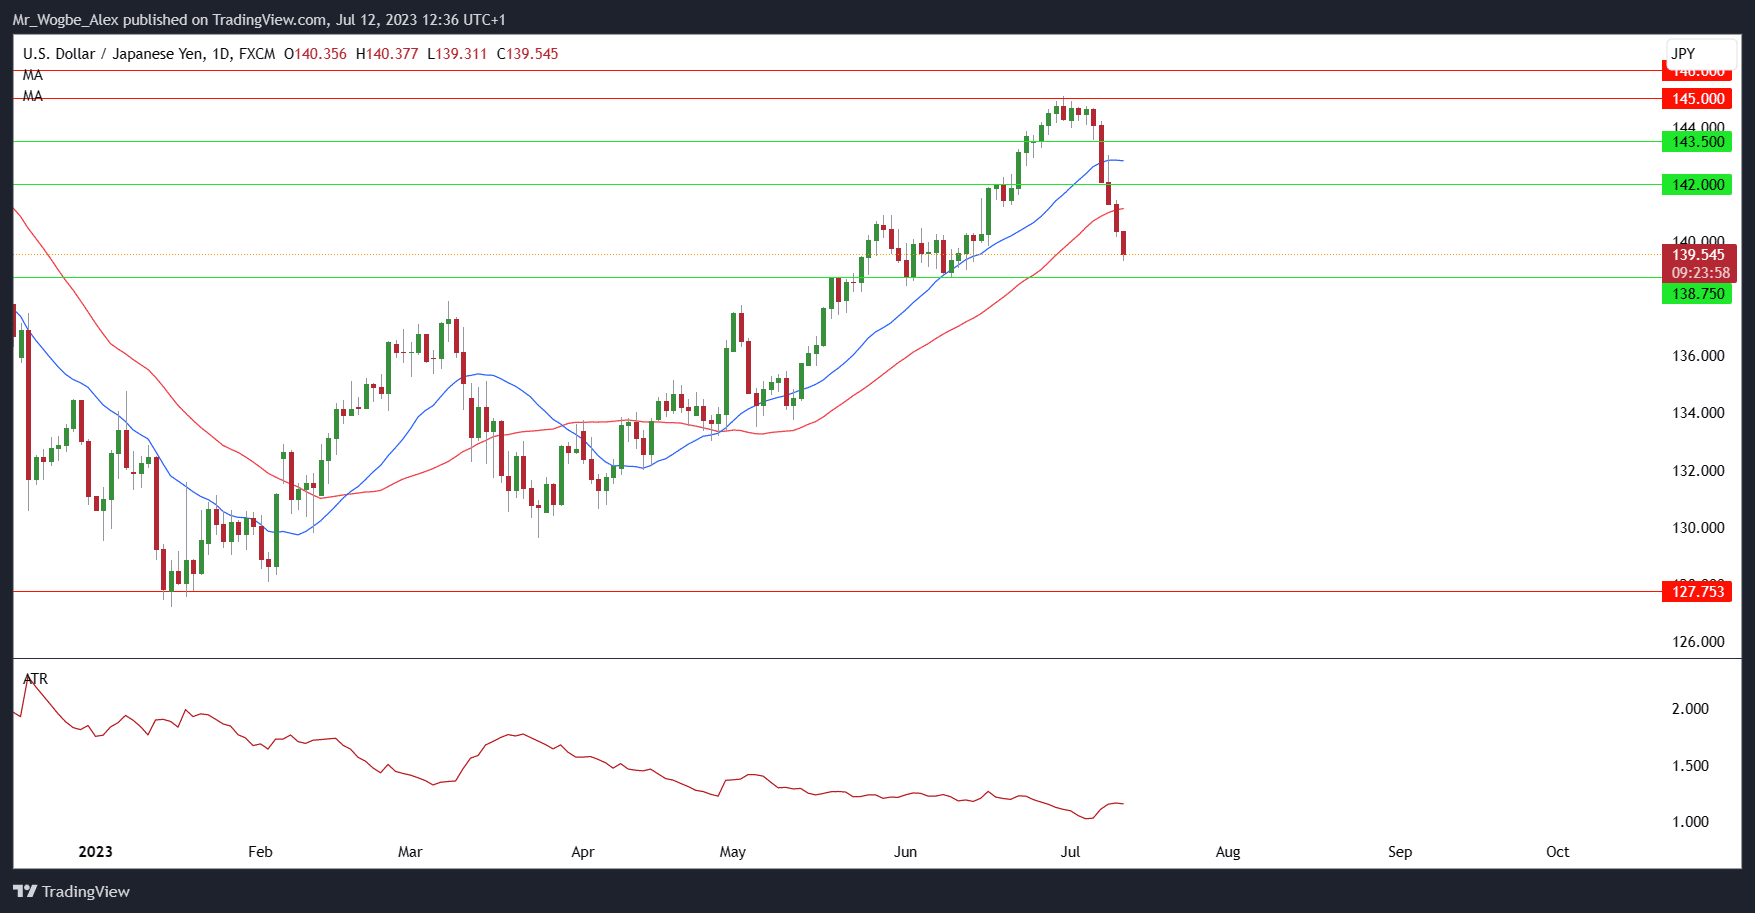The height and width of the screenshot is (913, 1755).
Task: Click the green 143.500 price label
Action: click(x=1697, y=142)
